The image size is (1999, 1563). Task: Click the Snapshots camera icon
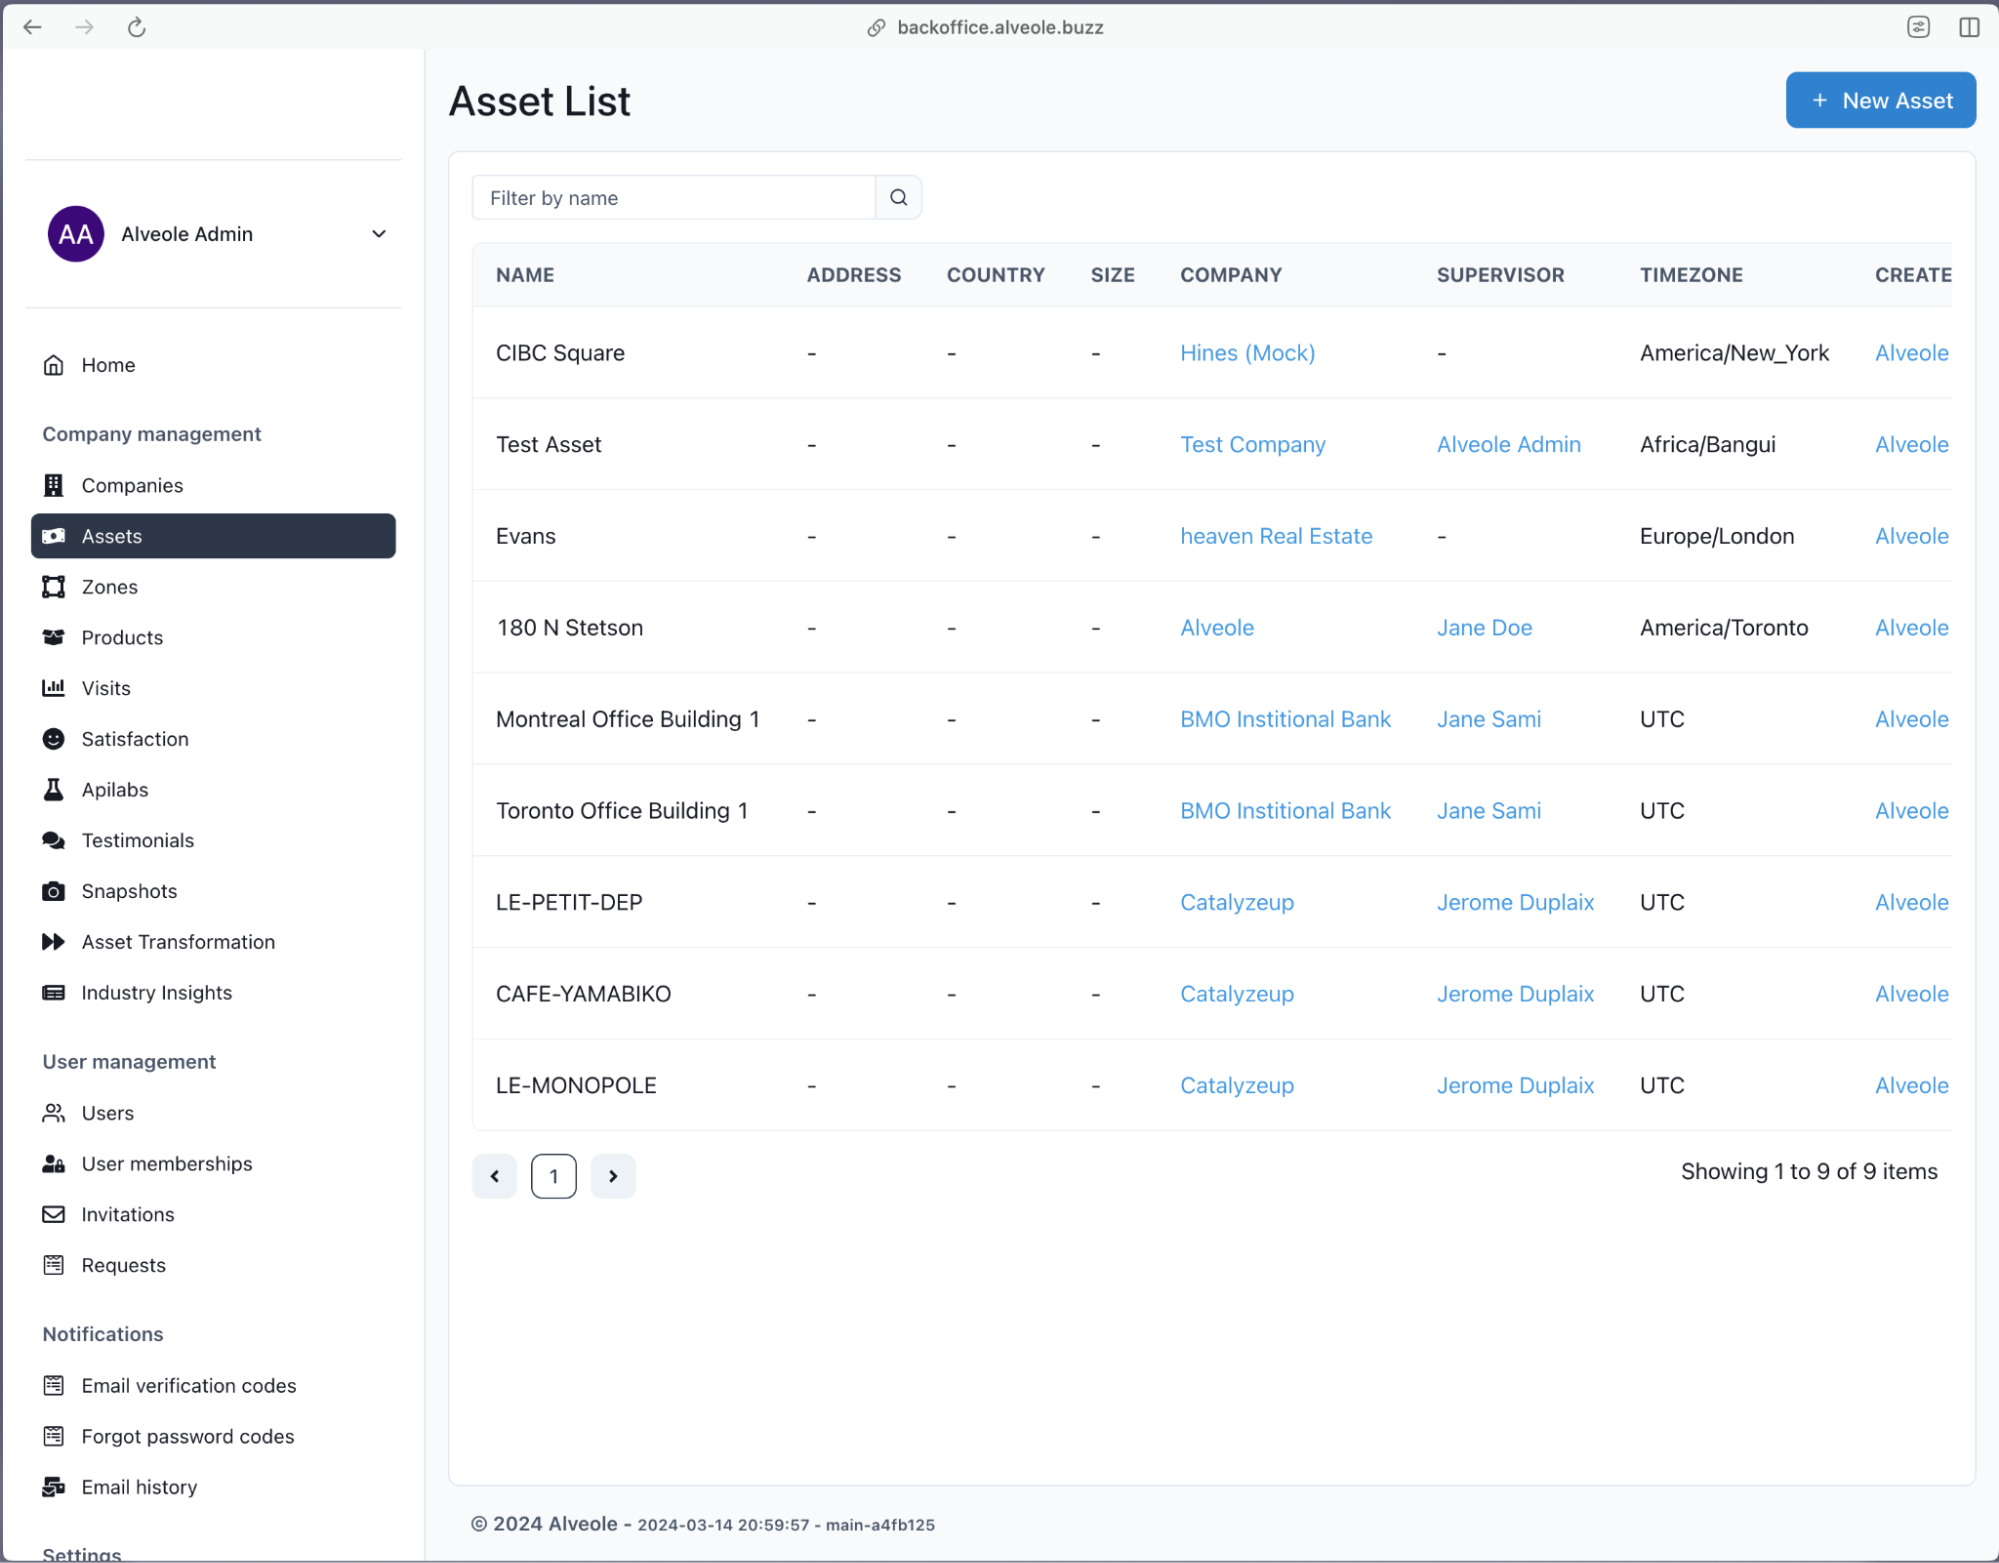[x=54, y=891]
